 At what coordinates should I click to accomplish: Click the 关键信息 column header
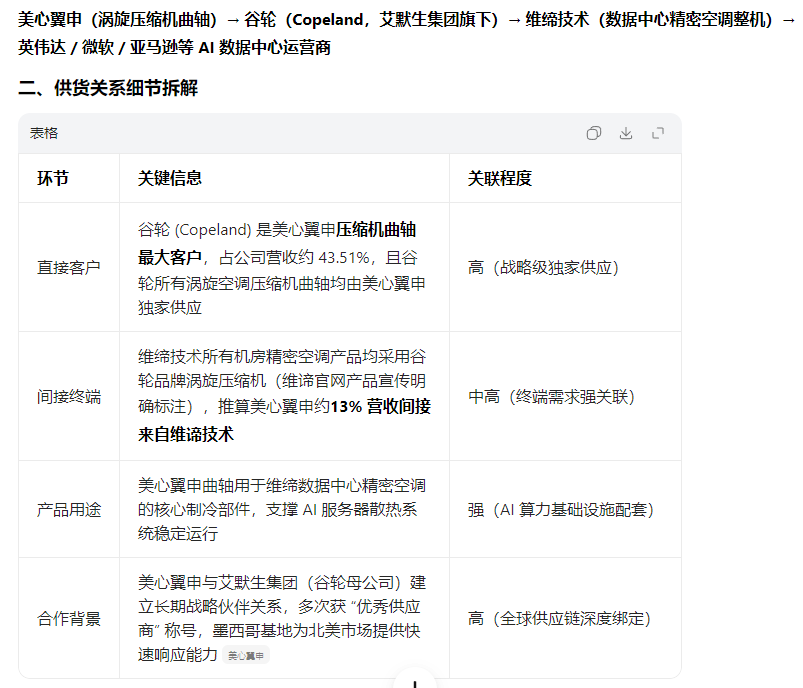[x=170, y=178]
